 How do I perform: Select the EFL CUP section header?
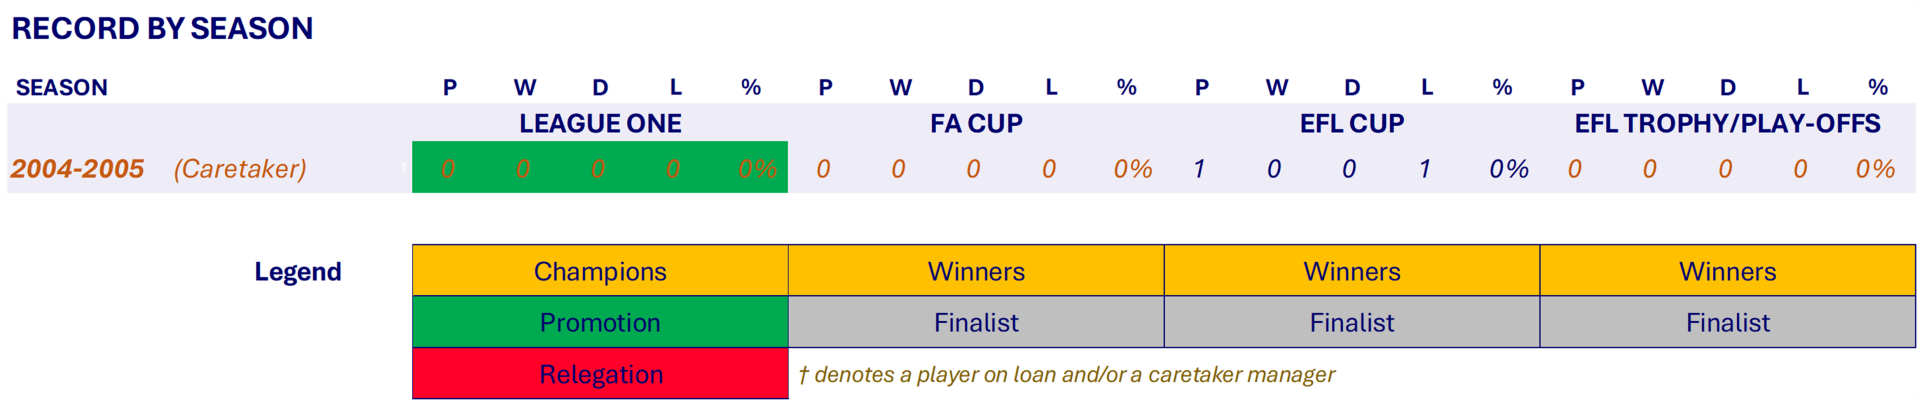pyautogui.click(x=1351, y=124)
